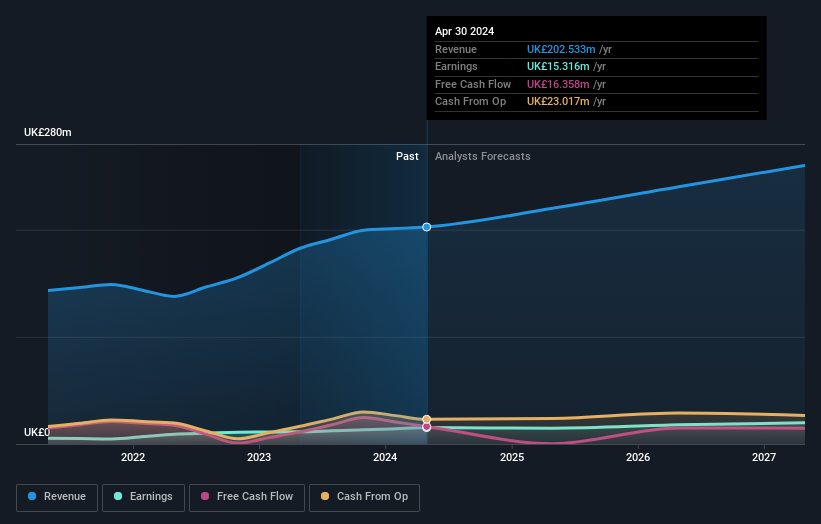Click the Free Cash Flow label in tooltip
This screenshot has height=524, width=821.
[x=473, y=84]
